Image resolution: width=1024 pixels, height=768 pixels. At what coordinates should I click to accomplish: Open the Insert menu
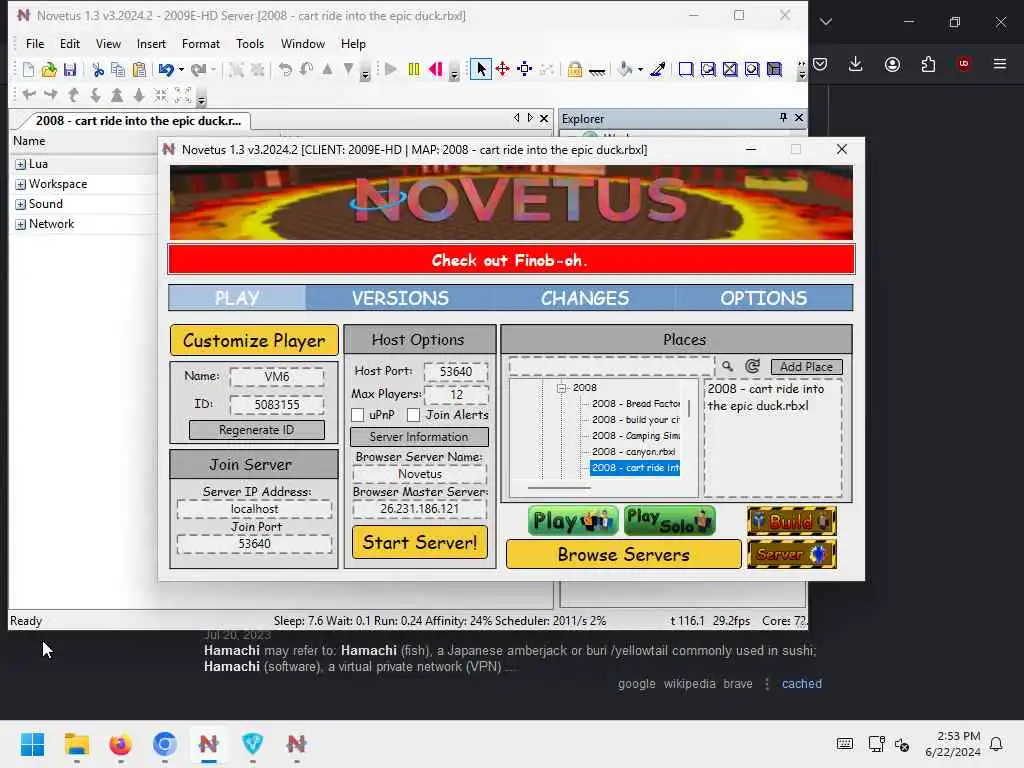tap(151, 44)
